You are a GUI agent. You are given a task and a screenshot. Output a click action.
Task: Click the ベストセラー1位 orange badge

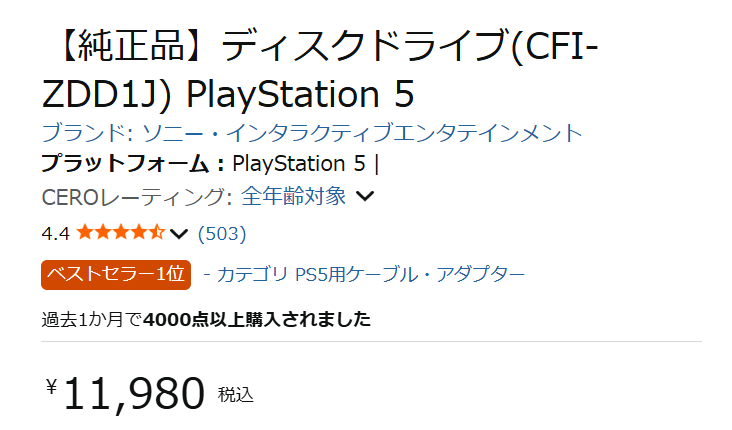116,274
